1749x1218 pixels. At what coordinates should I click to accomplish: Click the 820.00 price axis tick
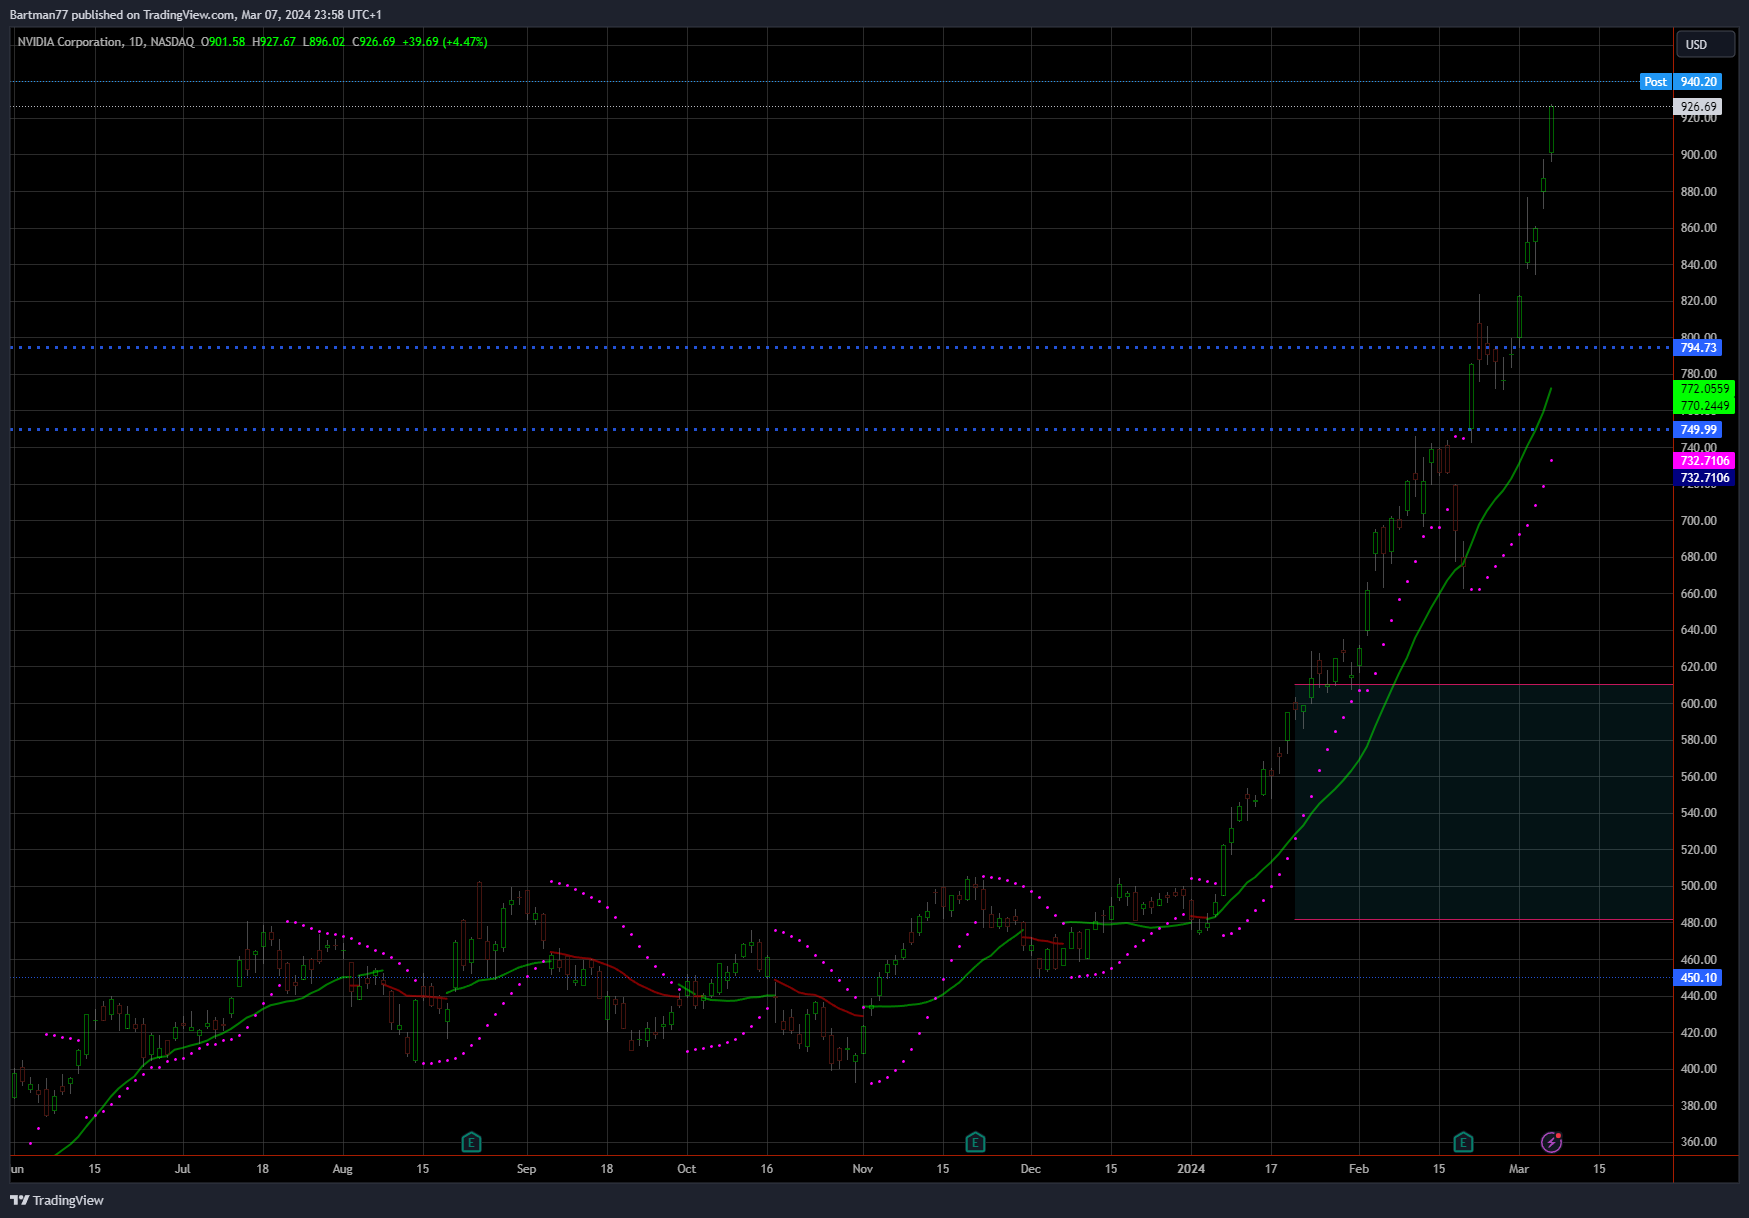(x=1699, y=301)
